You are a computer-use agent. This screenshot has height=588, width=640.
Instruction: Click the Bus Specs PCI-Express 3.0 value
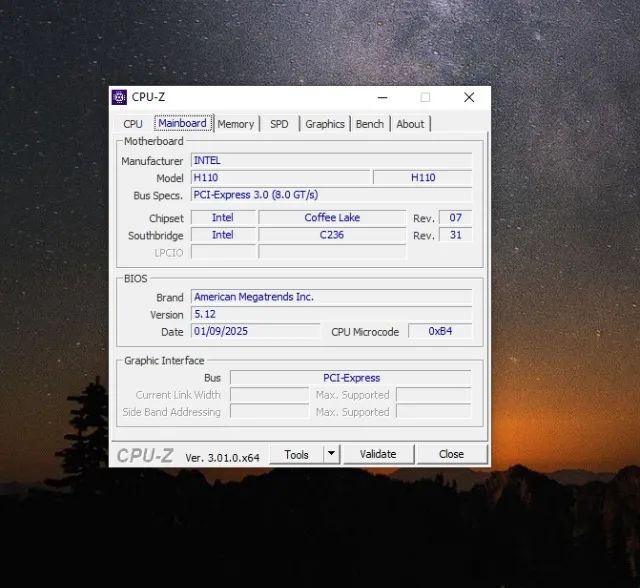[331, 195]
